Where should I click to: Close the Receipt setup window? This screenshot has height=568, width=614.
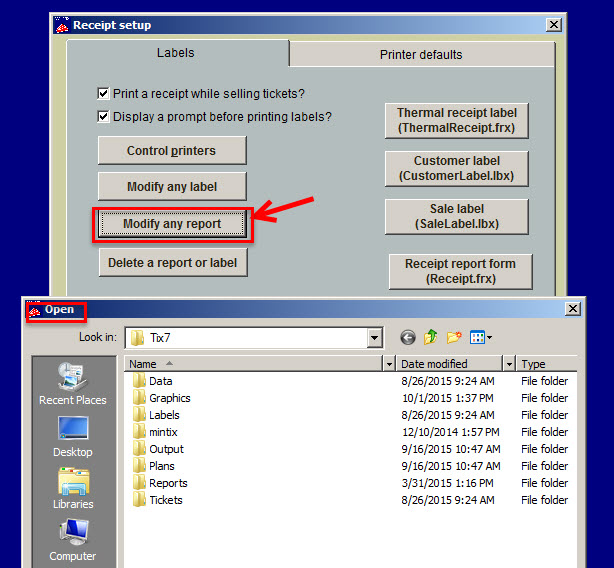click(x=554, y=25)
